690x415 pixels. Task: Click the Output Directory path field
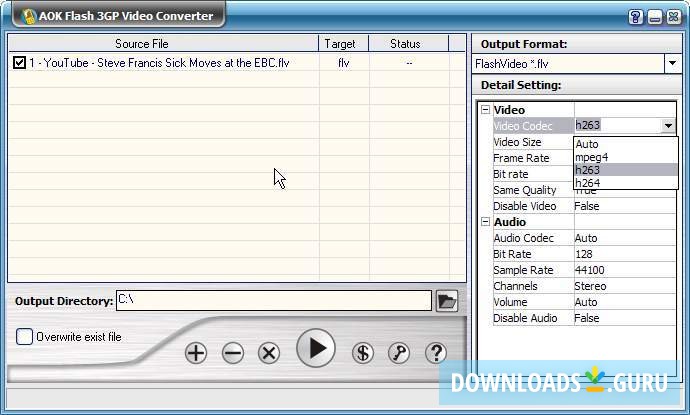tap(274, 301)
